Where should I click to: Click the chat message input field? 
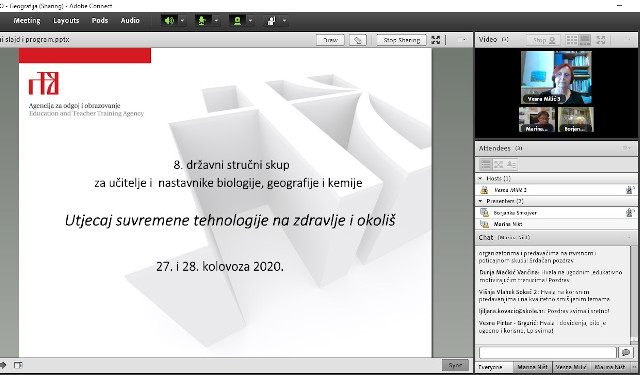tap(548, 352)
